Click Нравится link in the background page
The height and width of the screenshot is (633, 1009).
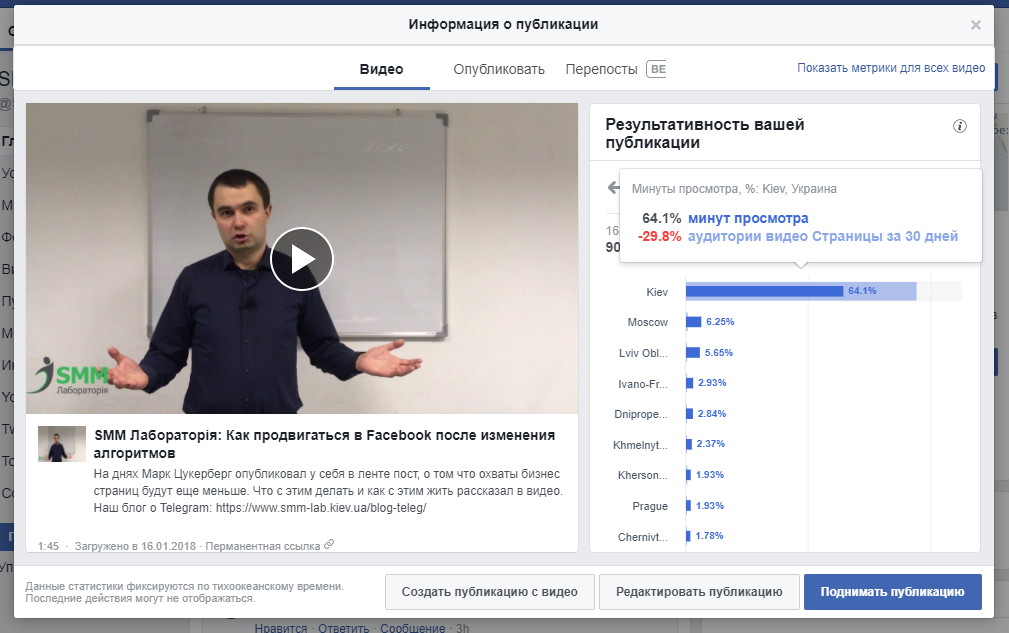click(281, 627)
